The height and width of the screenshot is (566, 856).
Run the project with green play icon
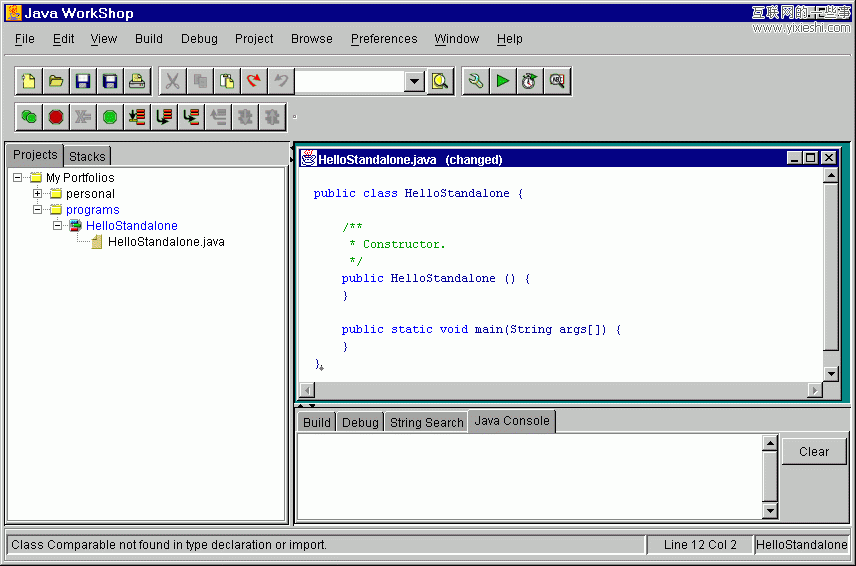(503, 82)
